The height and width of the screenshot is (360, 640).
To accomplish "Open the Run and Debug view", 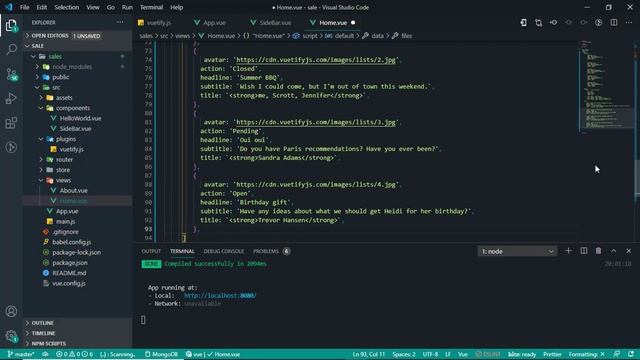I will click(x=11, y=98).
